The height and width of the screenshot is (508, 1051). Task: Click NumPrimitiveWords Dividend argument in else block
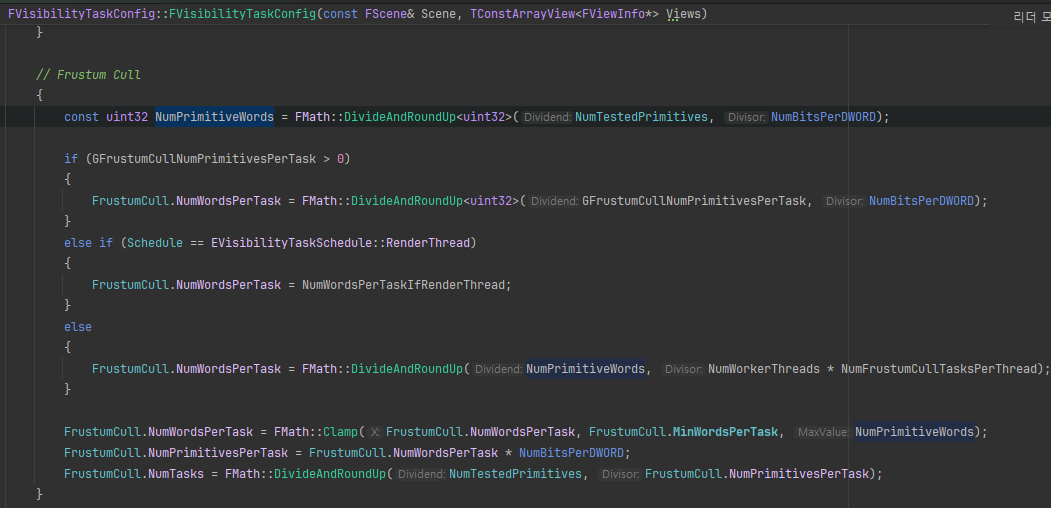click(585, 369)
